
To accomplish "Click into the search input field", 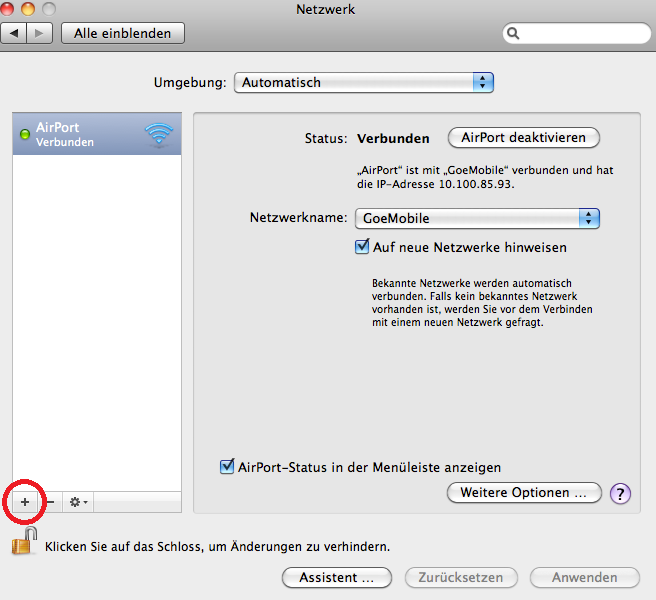I will (577, 33).
